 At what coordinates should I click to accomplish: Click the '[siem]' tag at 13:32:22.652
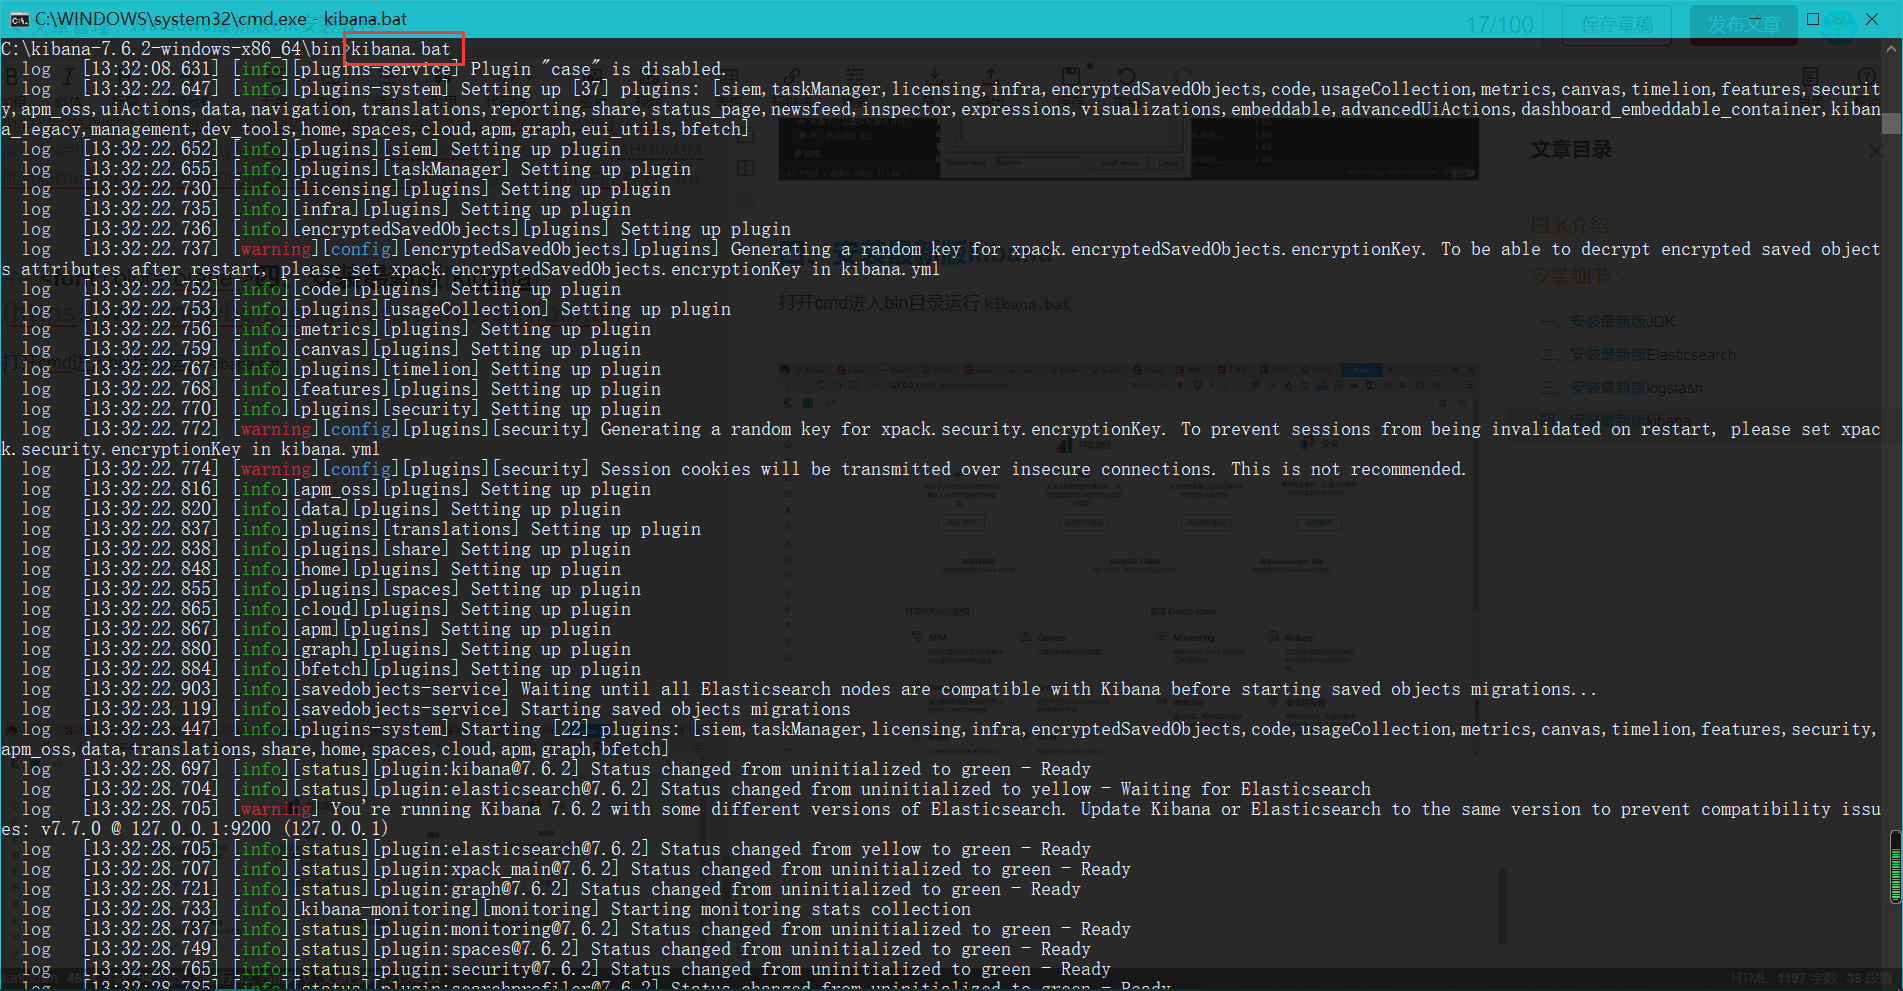point(410,149)
